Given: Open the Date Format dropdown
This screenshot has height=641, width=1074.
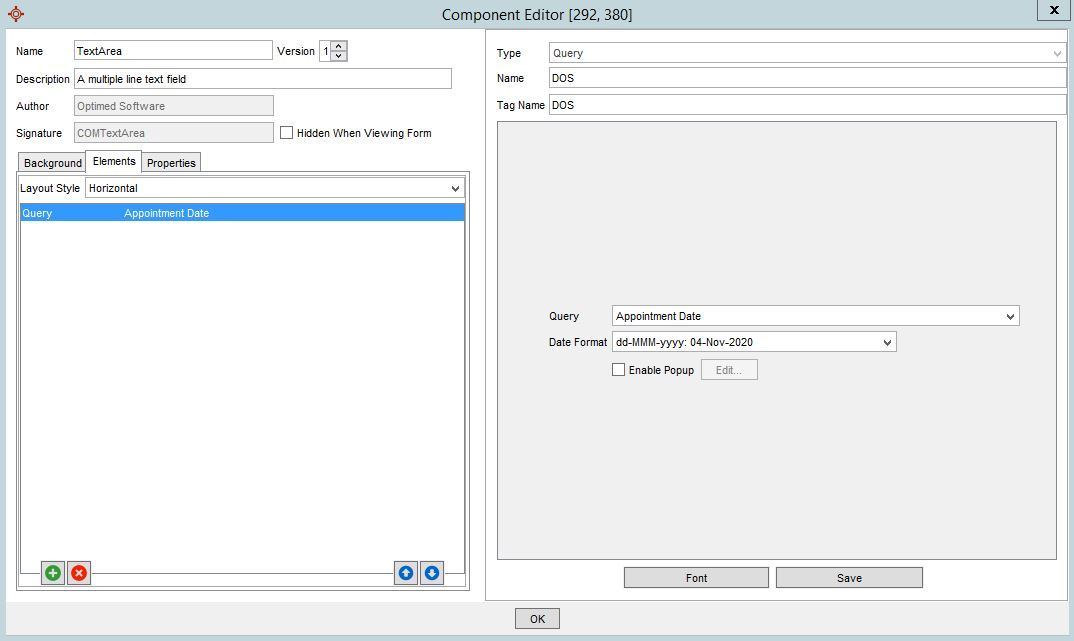Looking at the screenshot, I should click(x=888, y=342).
